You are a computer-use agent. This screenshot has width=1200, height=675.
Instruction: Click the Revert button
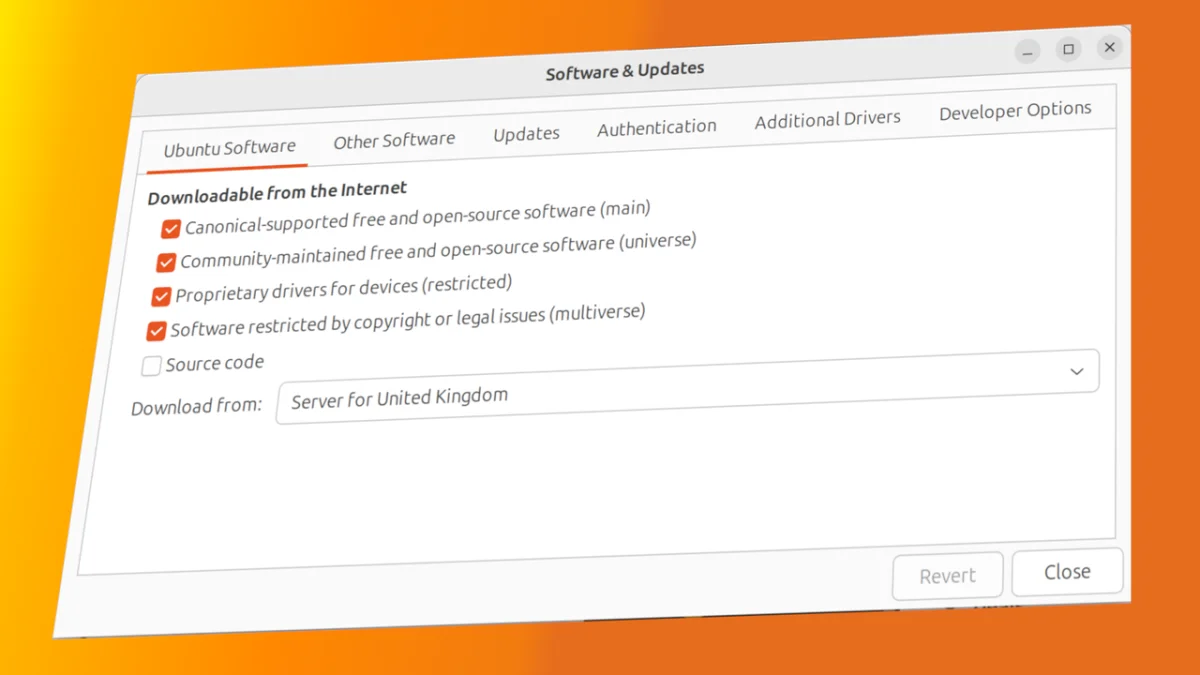coord(947,576)
